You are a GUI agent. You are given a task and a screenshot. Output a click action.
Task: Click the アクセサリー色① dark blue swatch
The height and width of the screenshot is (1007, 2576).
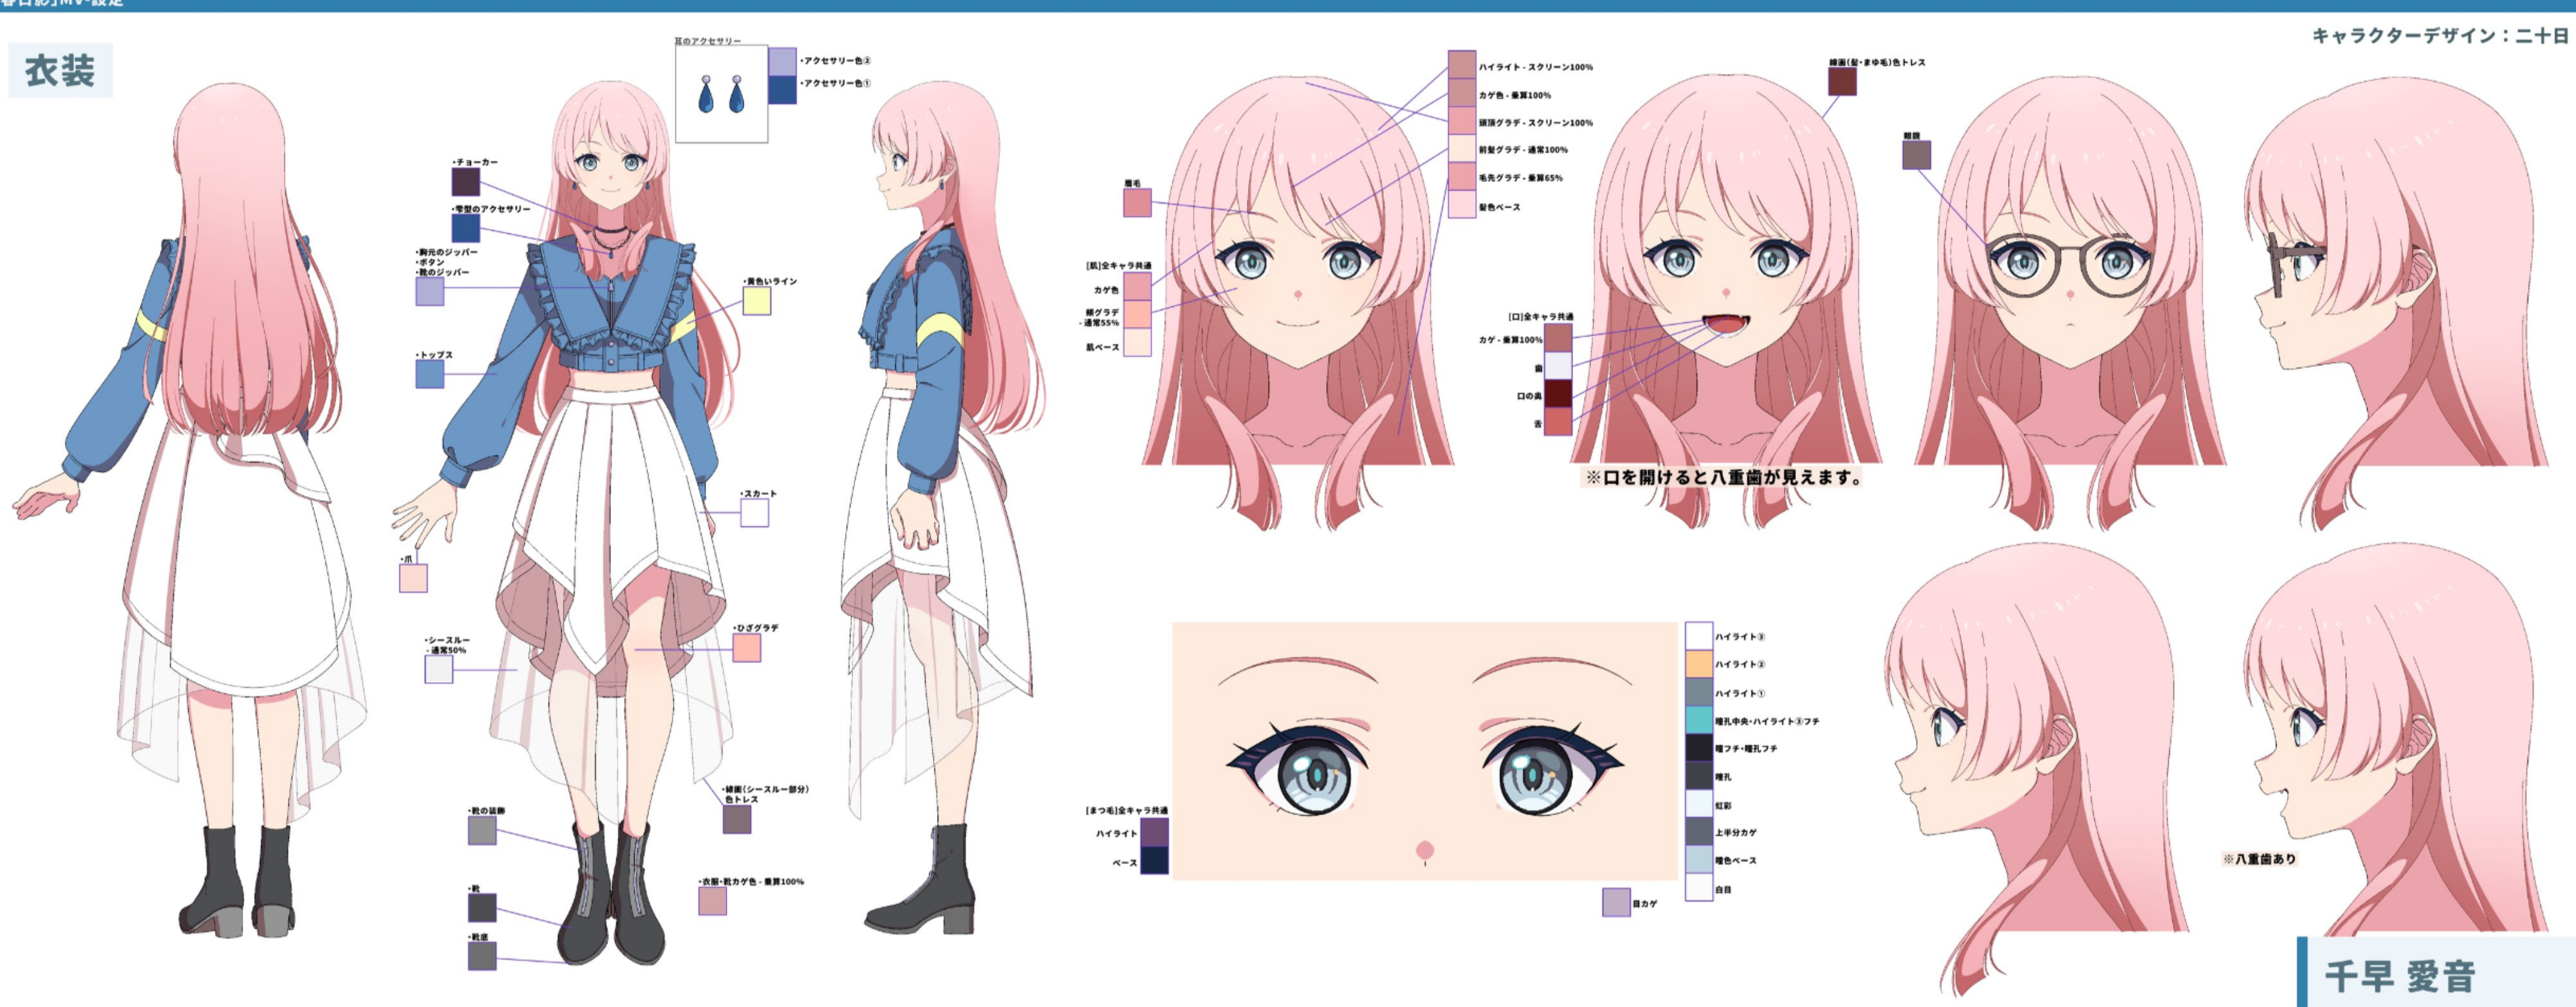(x=782, y=90)
